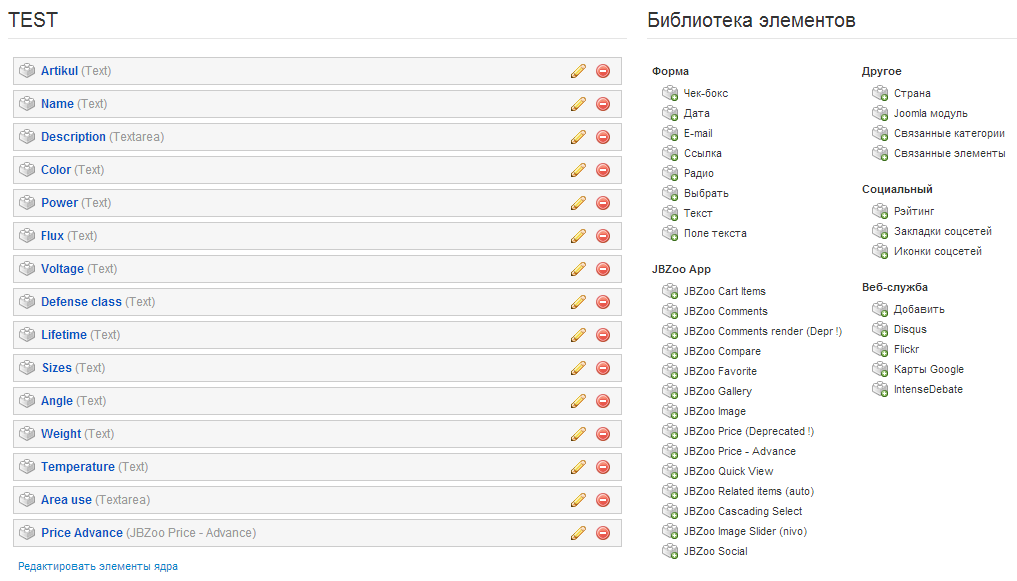
Task: Click the add icon beside JBZoo Gallery
Action: [x=670, y=391]
